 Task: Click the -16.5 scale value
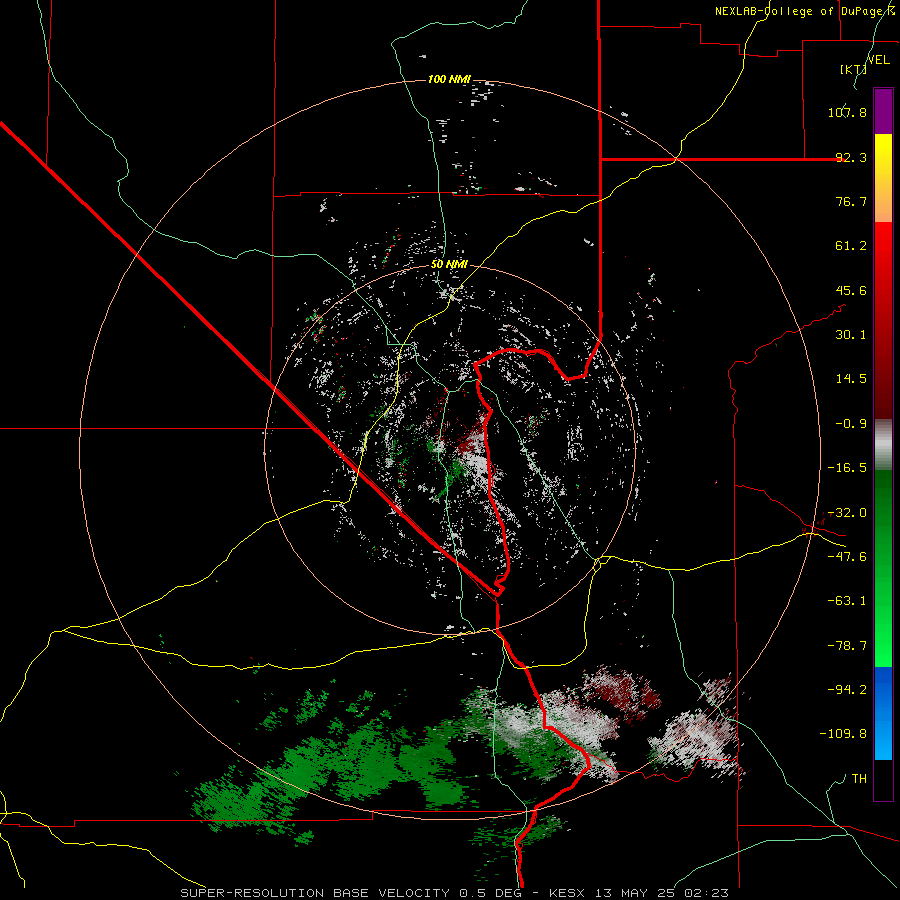pyautogui.click(x=847, y=468)
